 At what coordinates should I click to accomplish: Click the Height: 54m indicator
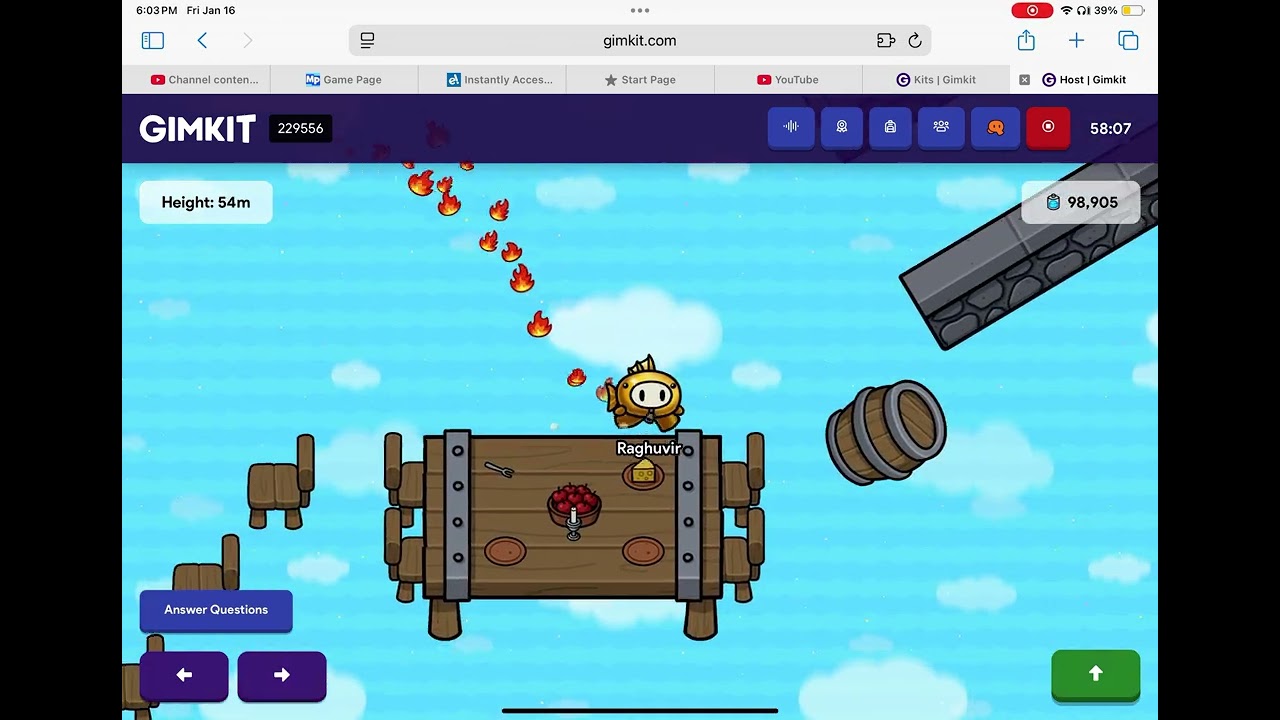(x=206, y=202)
